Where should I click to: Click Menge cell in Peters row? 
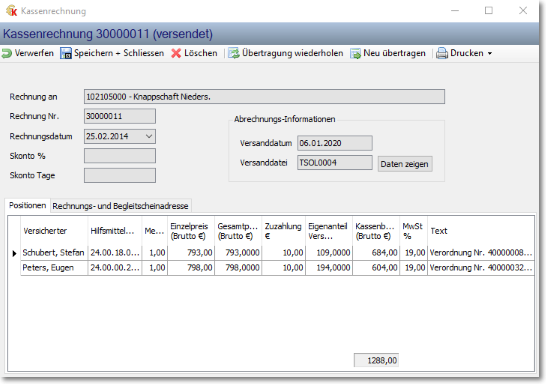coord(155,268)
